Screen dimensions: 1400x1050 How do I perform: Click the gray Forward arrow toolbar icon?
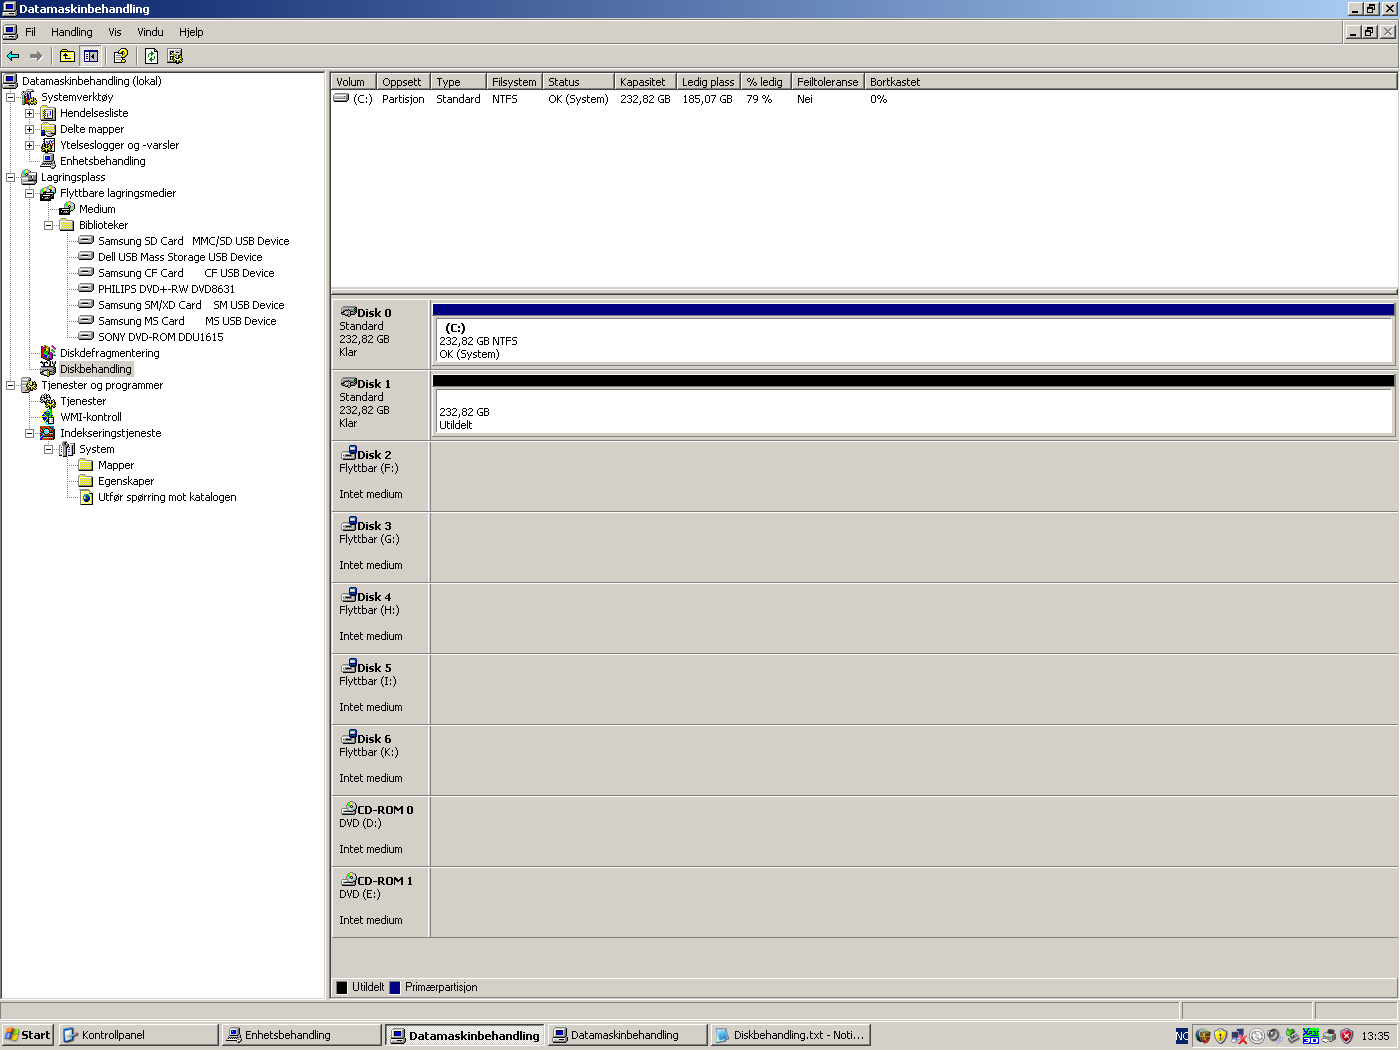click(36, 56)
